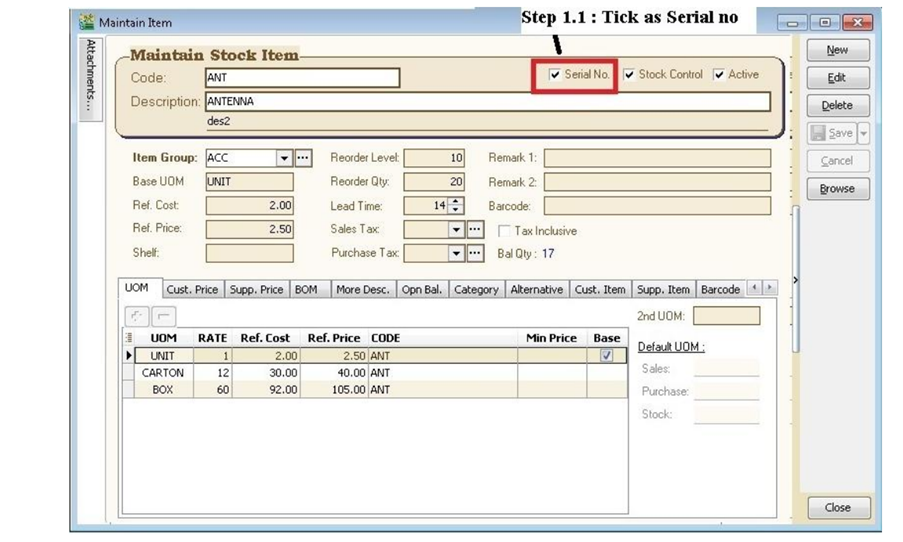Click the remove row icon above UOM grid
This screenshot has height=542, width=903.
164,316
